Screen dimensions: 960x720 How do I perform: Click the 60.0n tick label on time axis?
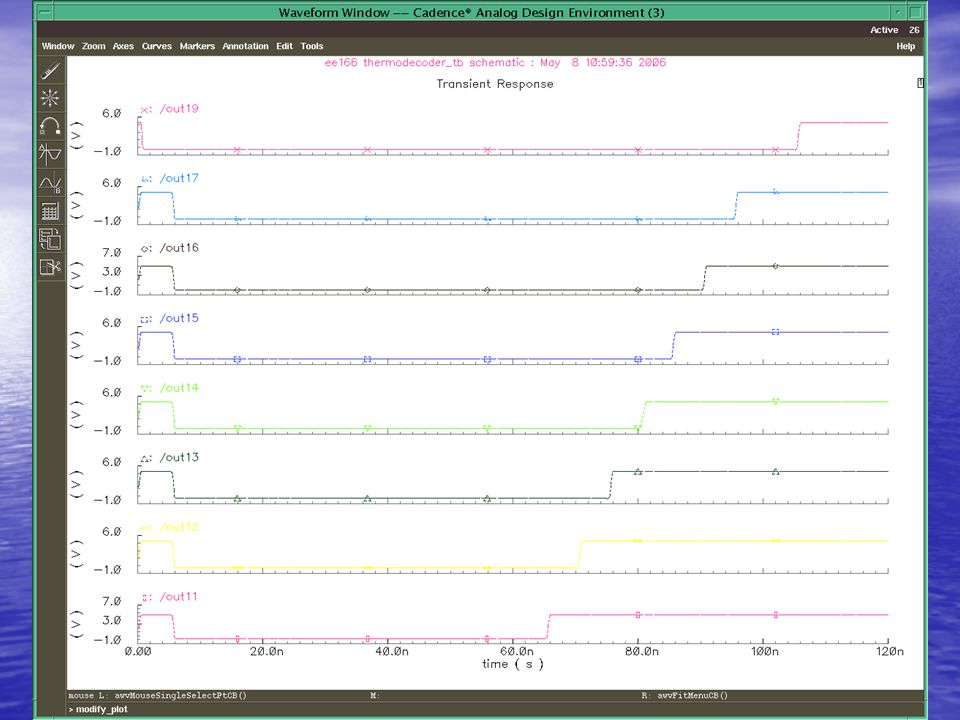(x=516, y=651)
